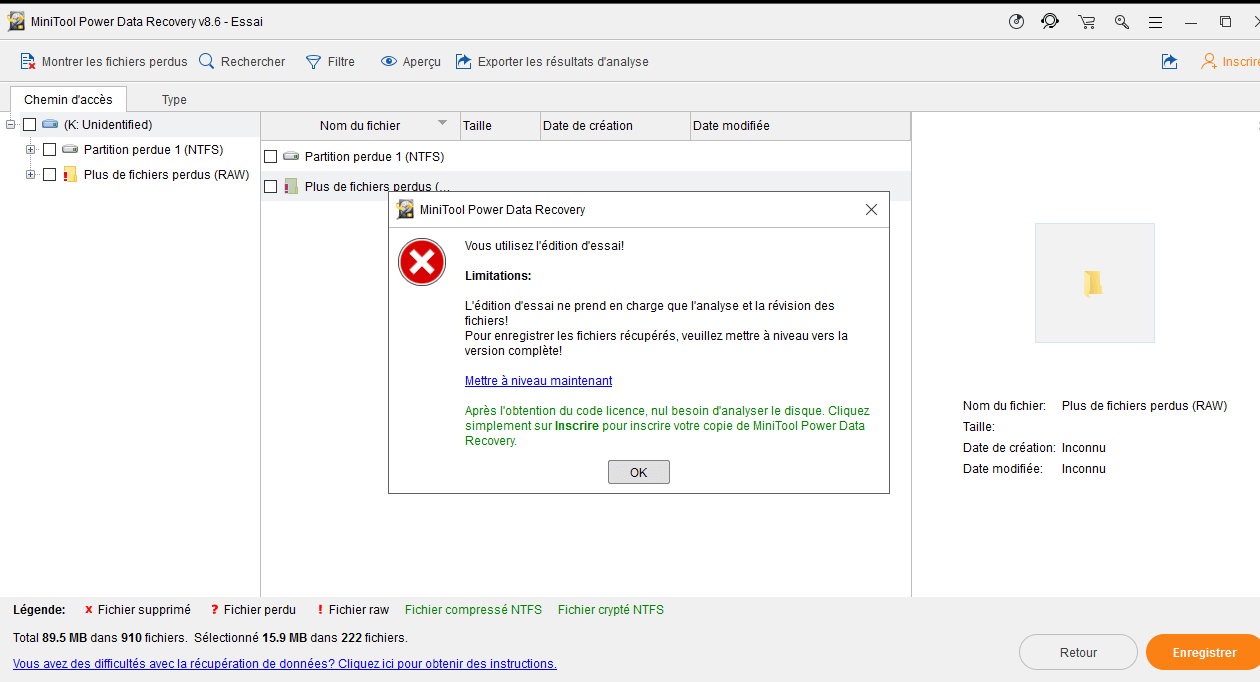Restore down the MiniTool main window
The image size is (1260, 682).
pyautogui.click(x=1225, y=21)
